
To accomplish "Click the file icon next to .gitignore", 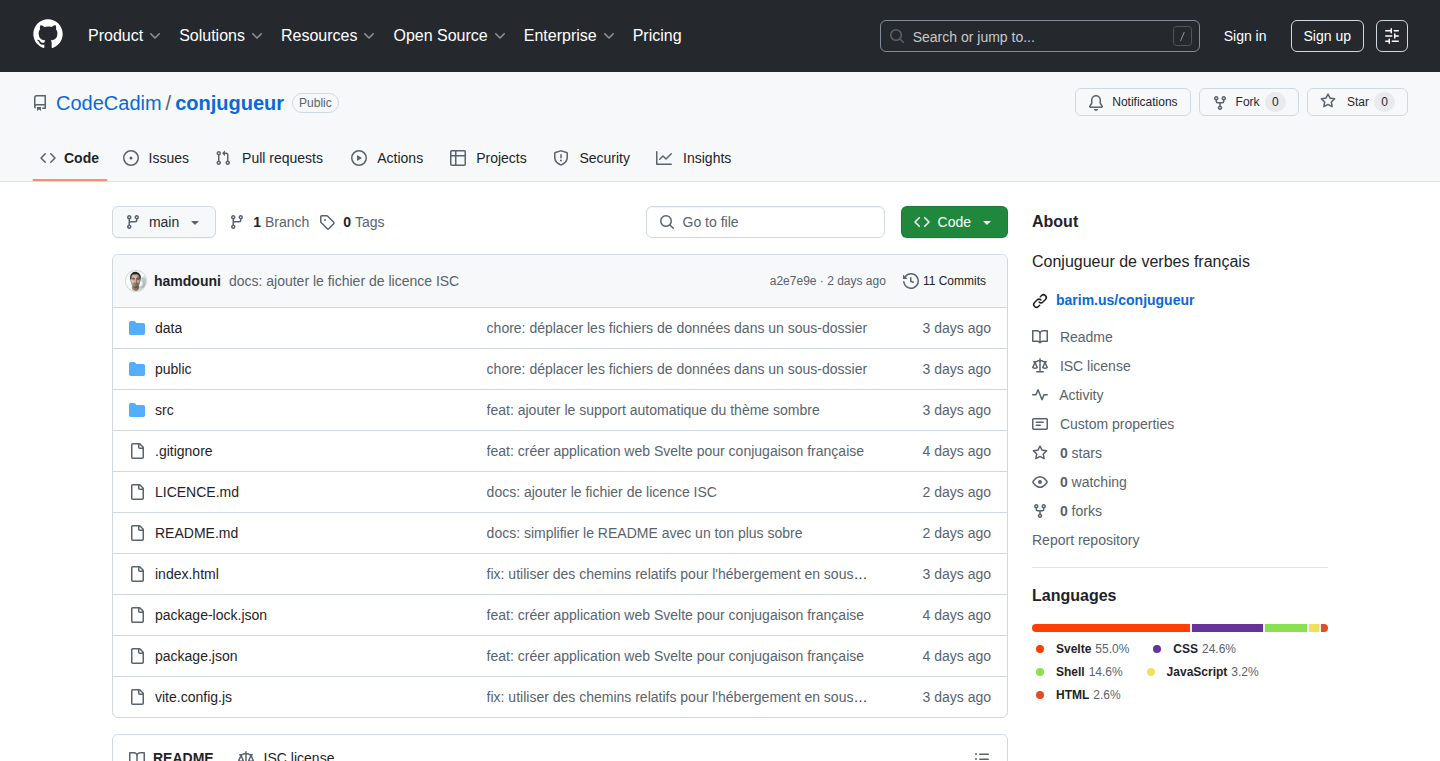I will point(137,451).
